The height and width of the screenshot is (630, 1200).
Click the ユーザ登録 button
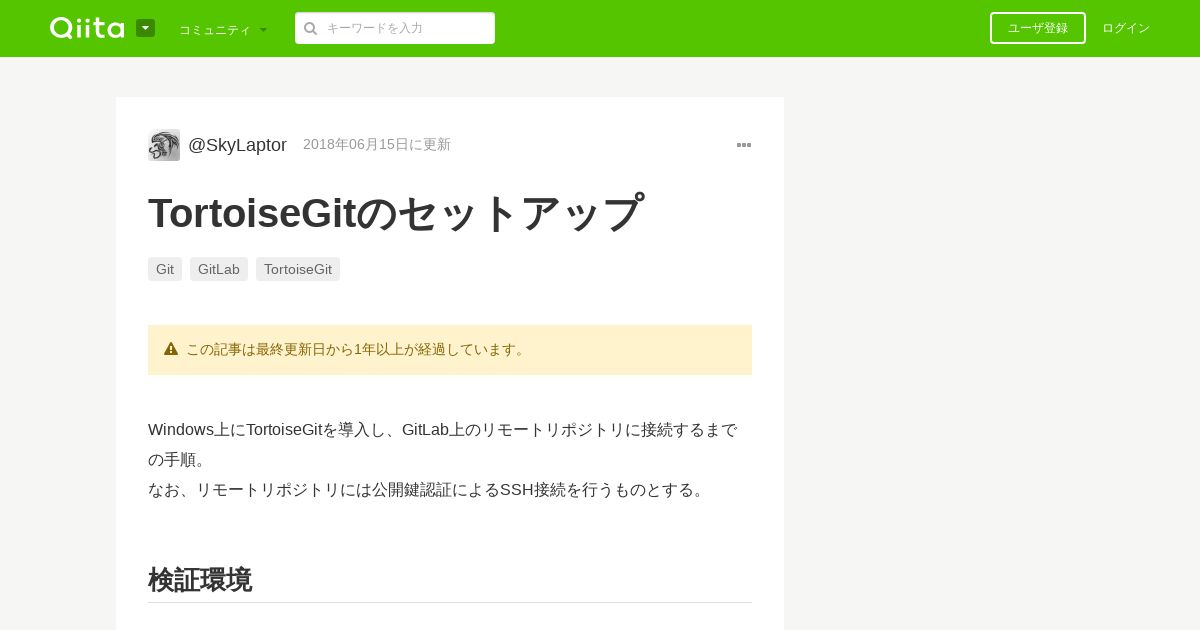coord(1038,28)
